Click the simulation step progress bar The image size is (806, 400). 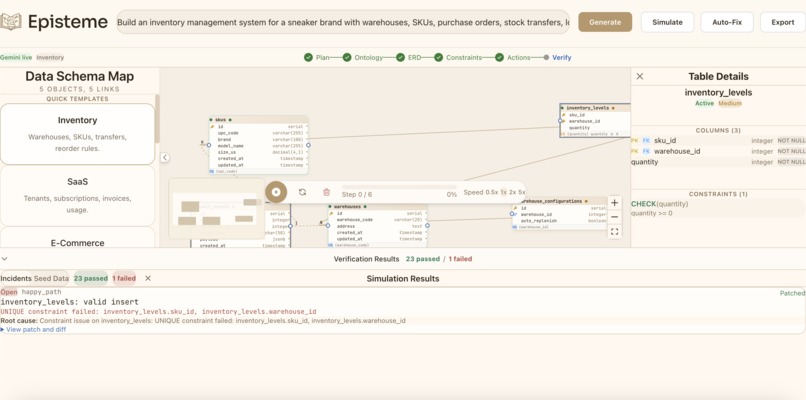coord(399,187)
